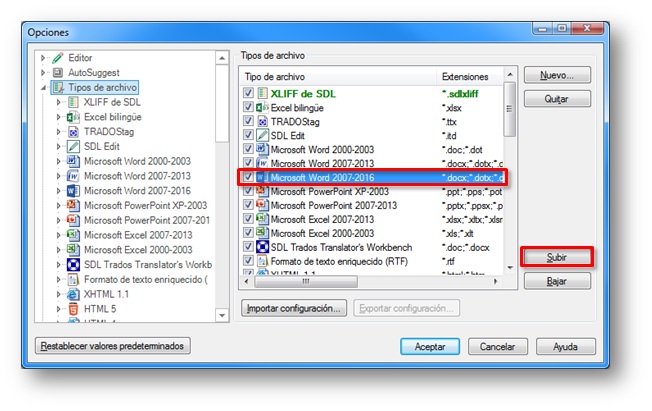Click Excel bilingüe icon in tree
Viewport: 652px width, 411px height.
[x=73, y=117]
